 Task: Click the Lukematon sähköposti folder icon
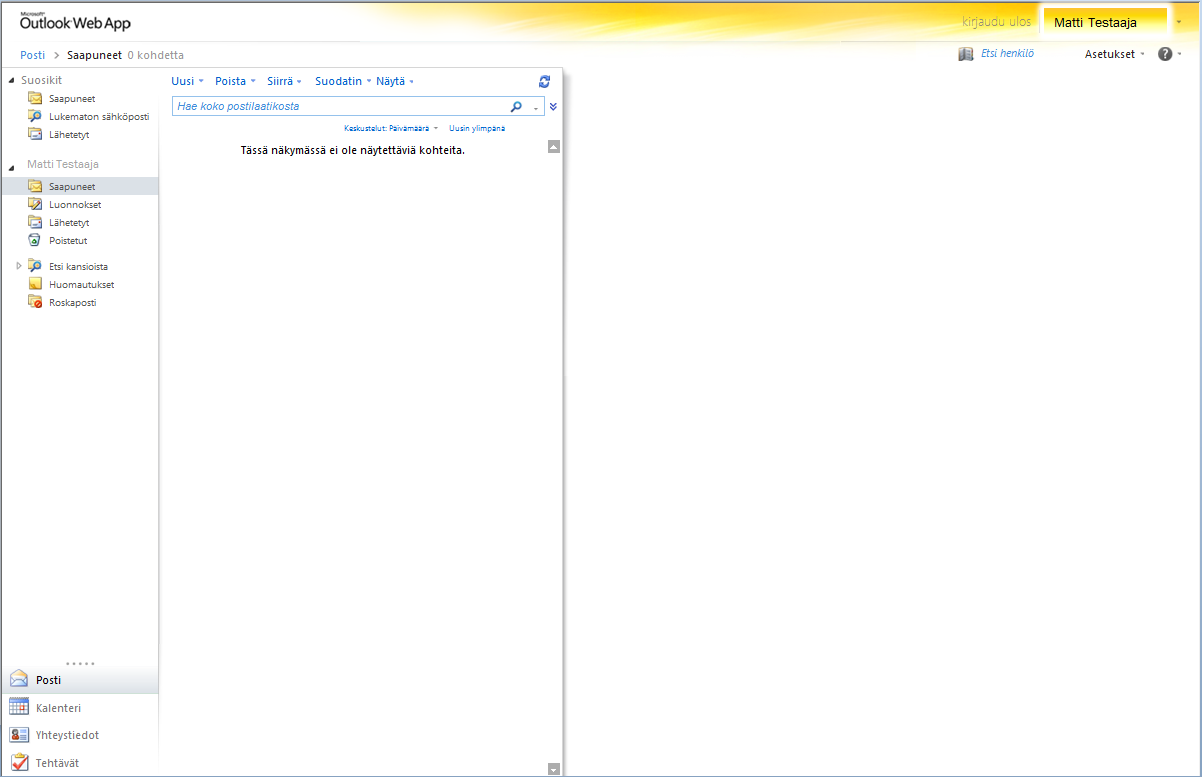(x=35, y=116)
